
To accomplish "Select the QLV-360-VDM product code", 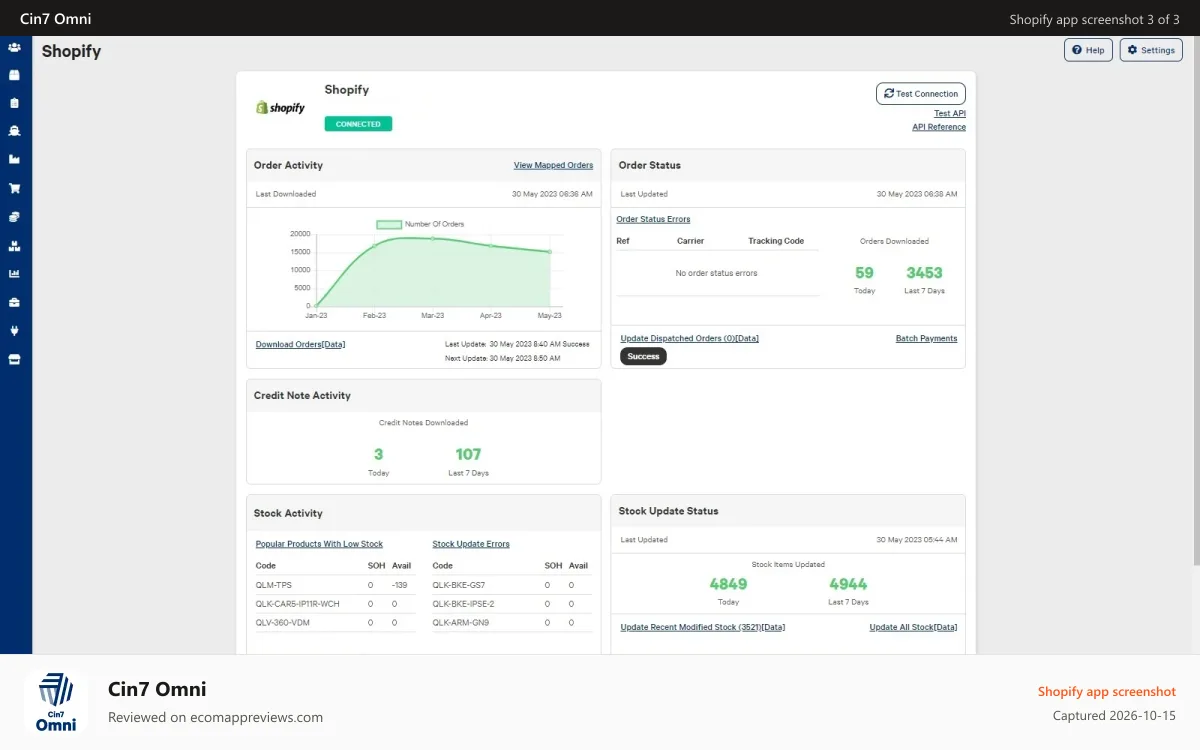I will [x=281, y=622].
